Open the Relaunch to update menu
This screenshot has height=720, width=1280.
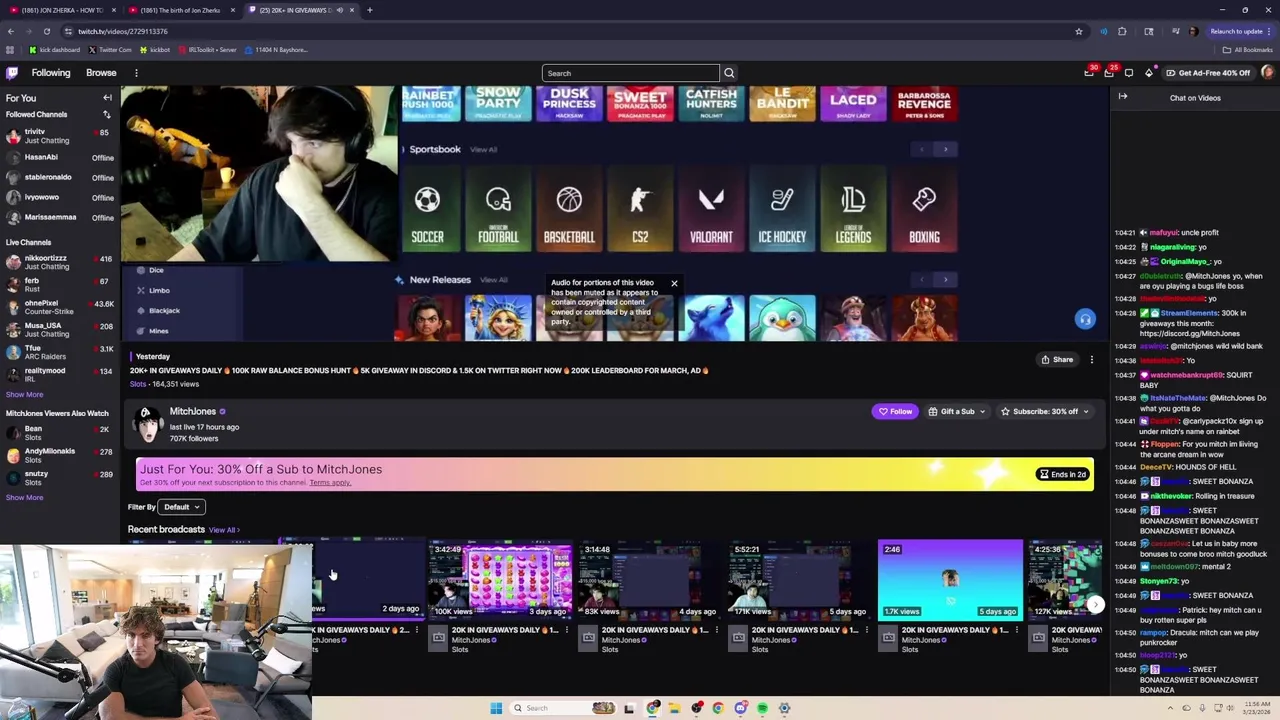coord(1240,31)
